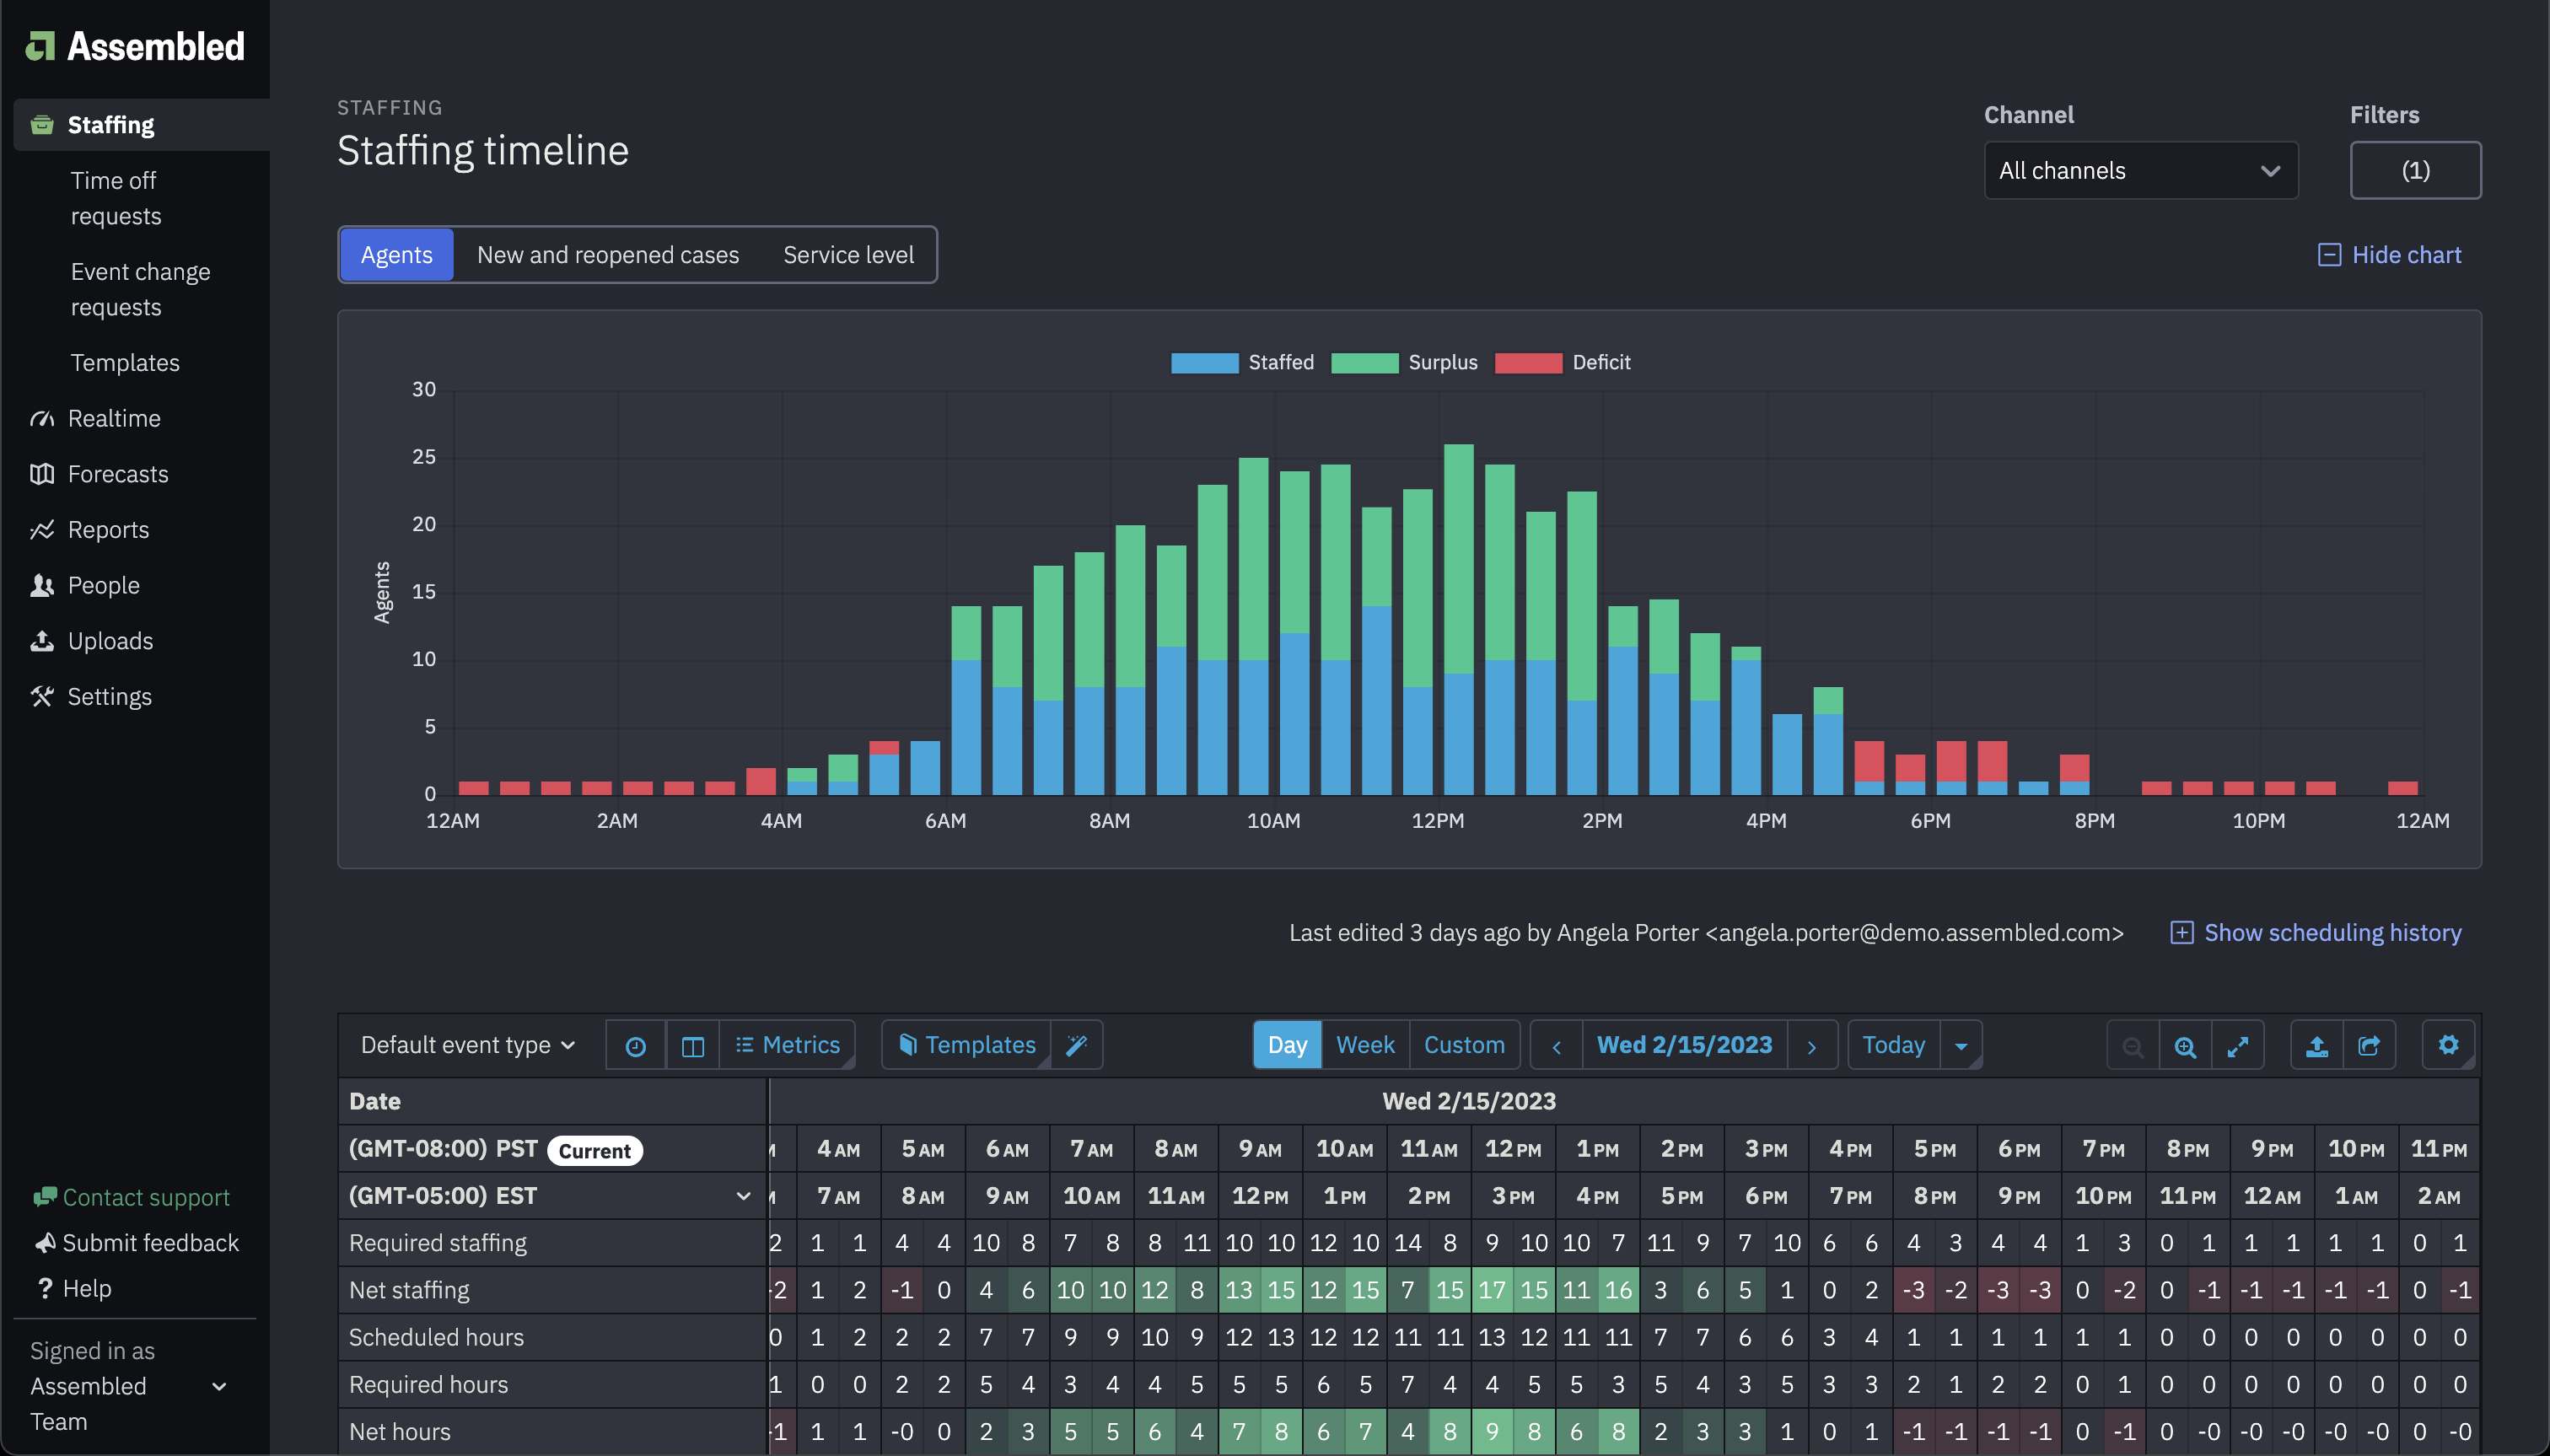
Task: Open Settings tools icon in sidebar
Action: click(42, 697)
